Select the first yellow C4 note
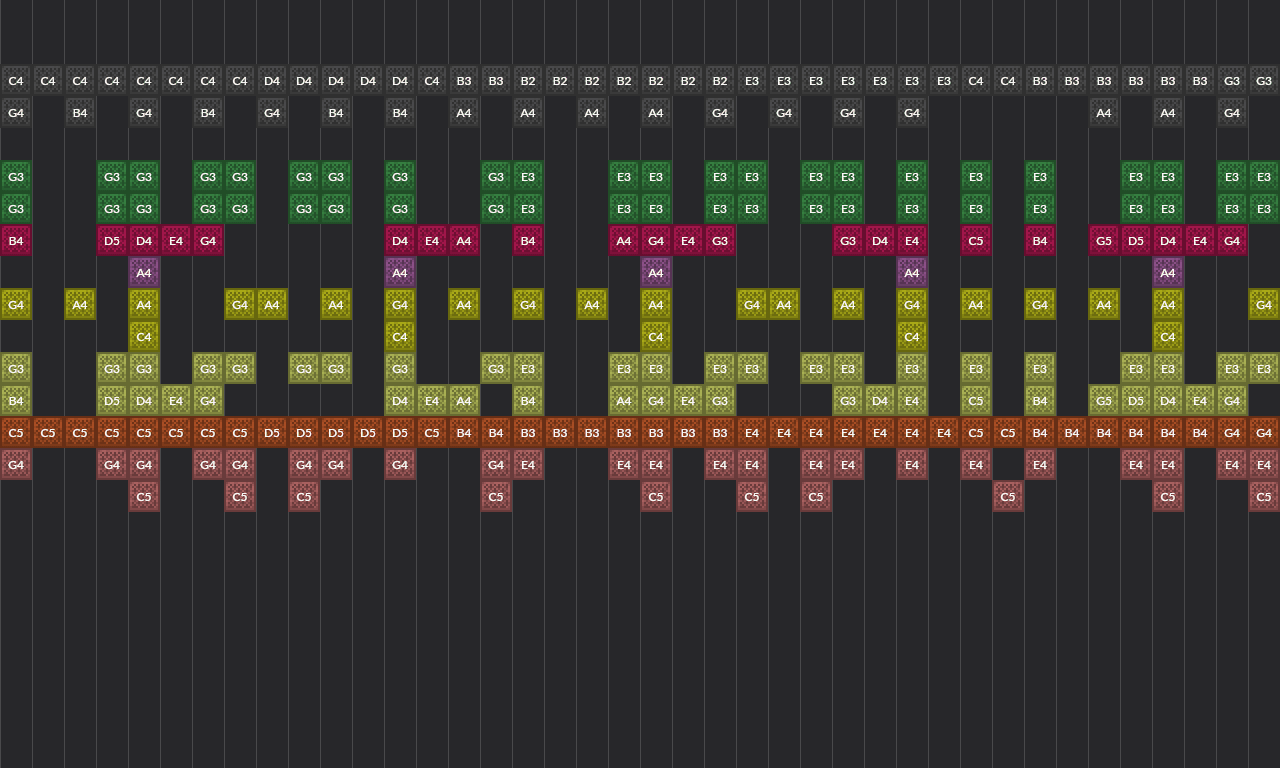This screenshot has height=768, width=1280. tap(144, 336)
